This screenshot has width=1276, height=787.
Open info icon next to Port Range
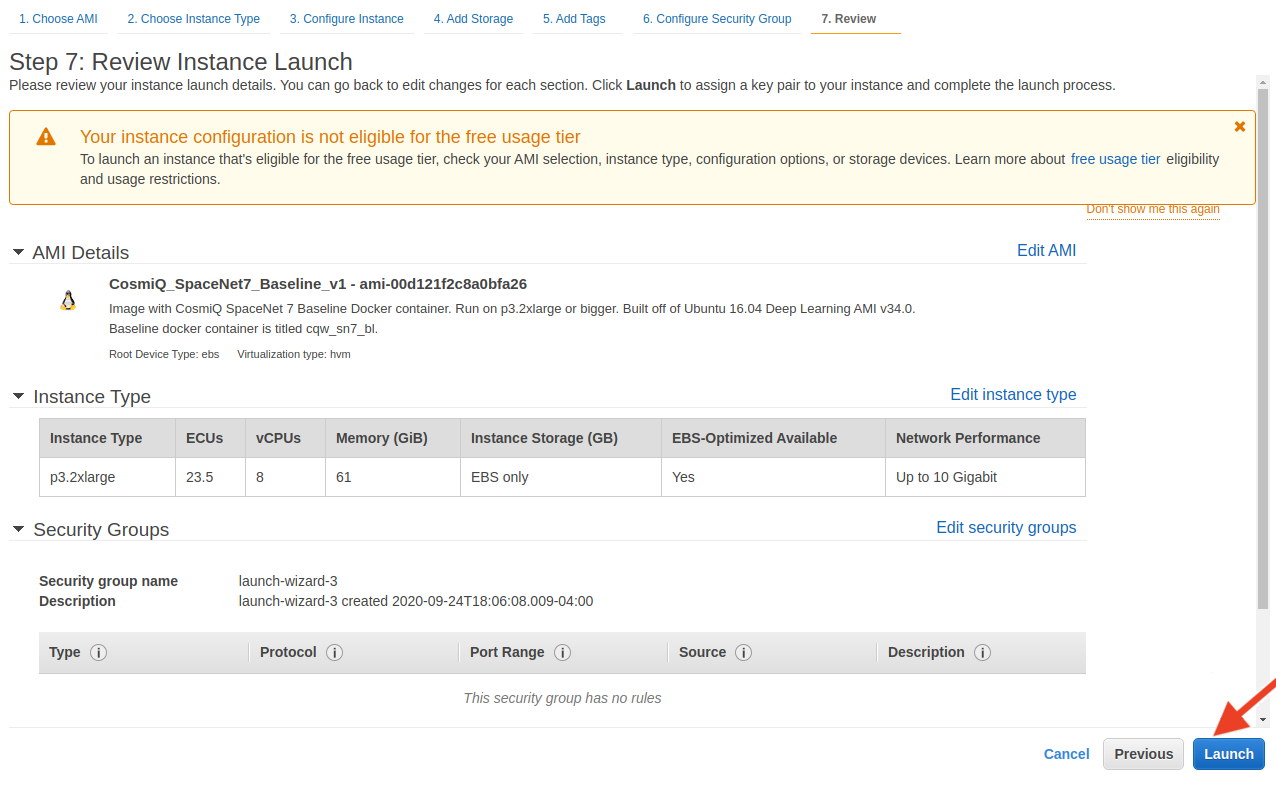[563, 652]
